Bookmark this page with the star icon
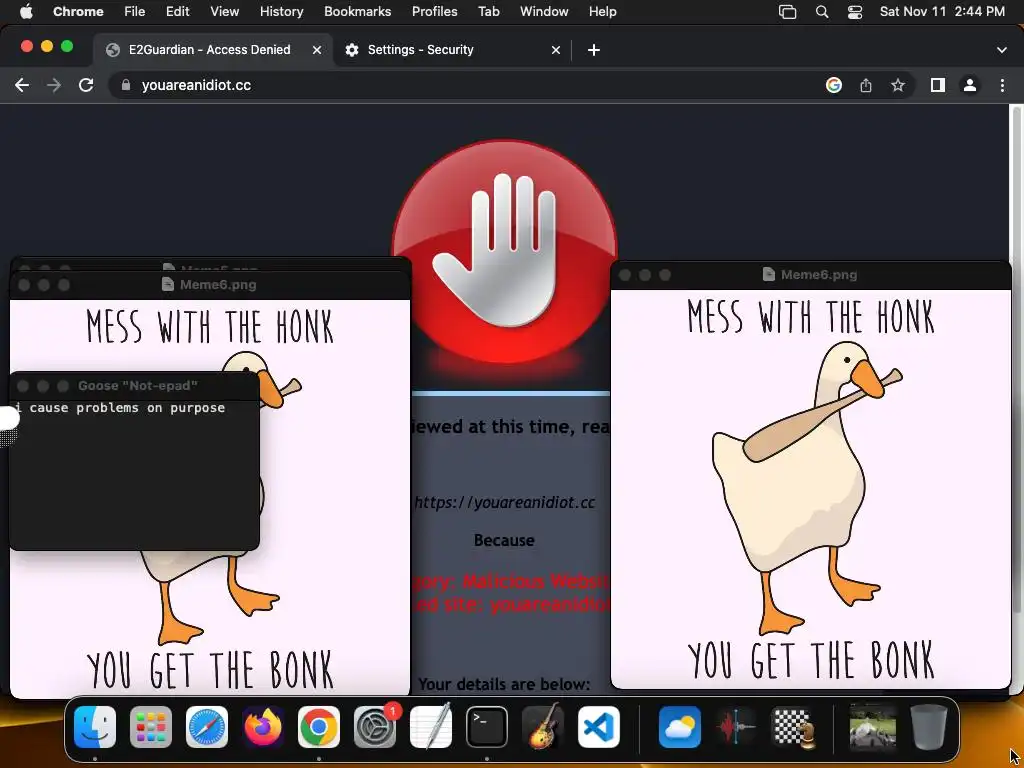Image resolution: width=1024 pixels, height=768 pixels. coord(898,85)
